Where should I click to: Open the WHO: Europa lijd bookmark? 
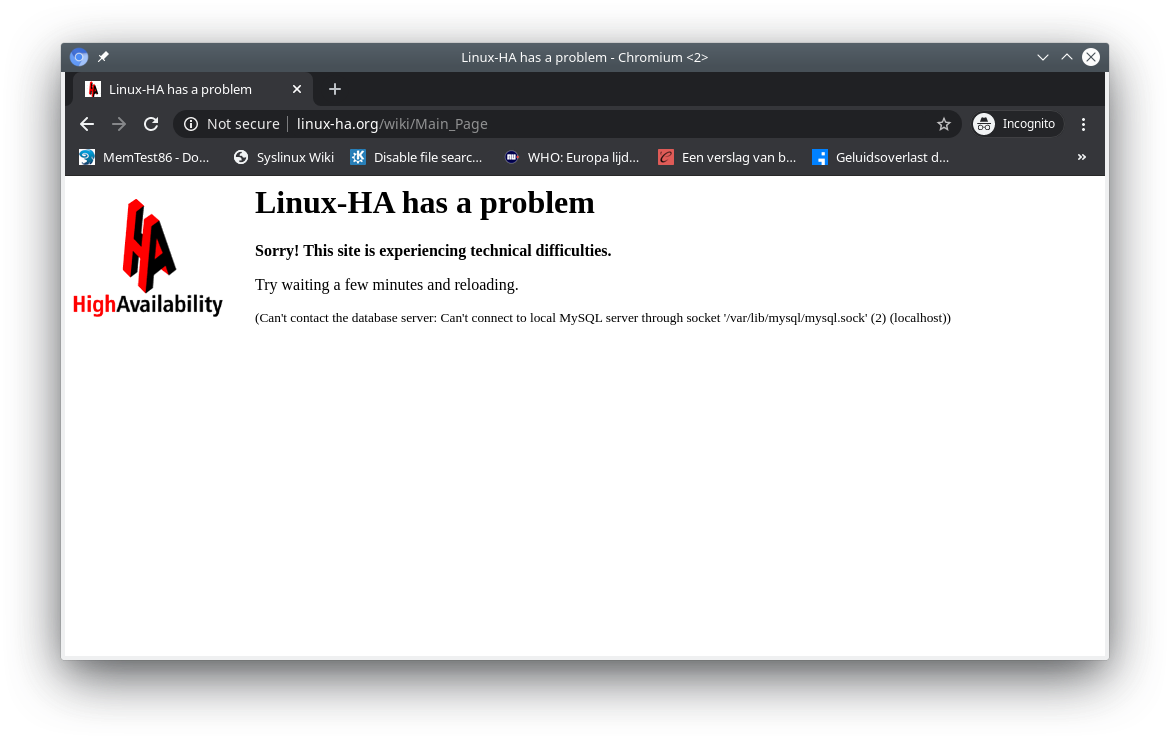572,158
